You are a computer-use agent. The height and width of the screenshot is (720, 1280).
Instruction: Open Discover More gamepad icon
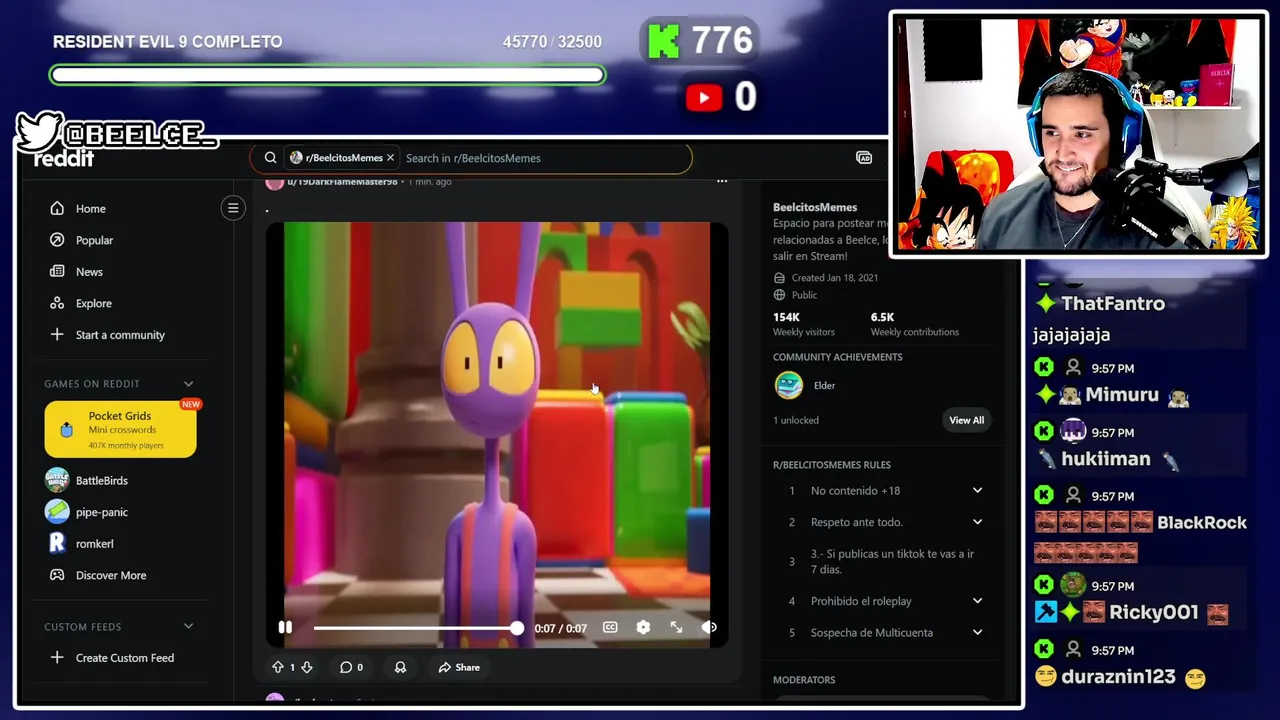click(x=57, y=575)
